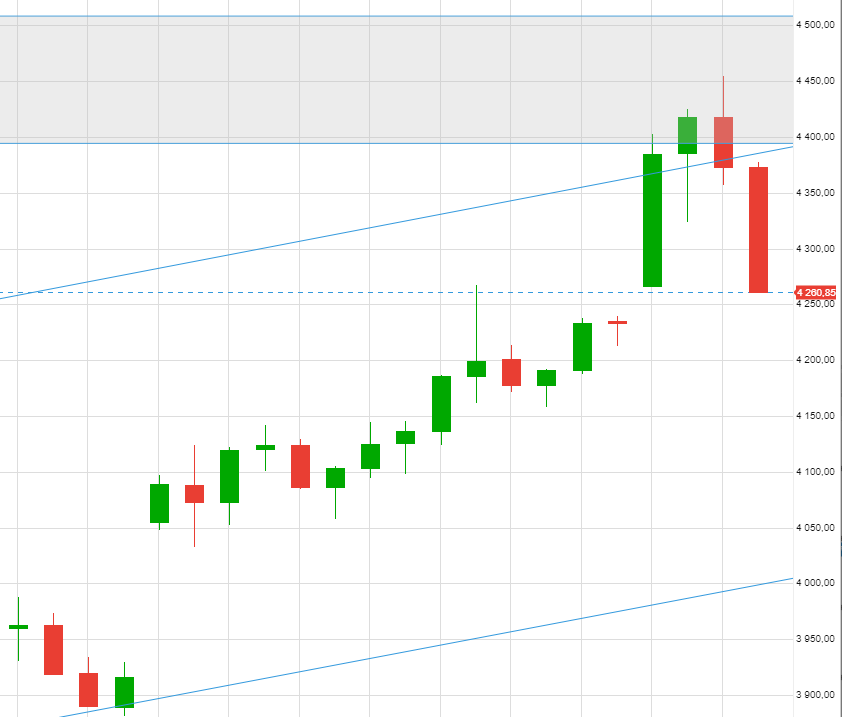This screenshot has width=842, height=717.
Task: Click the 4 200,00 price axis label
Action: [818, 360]
